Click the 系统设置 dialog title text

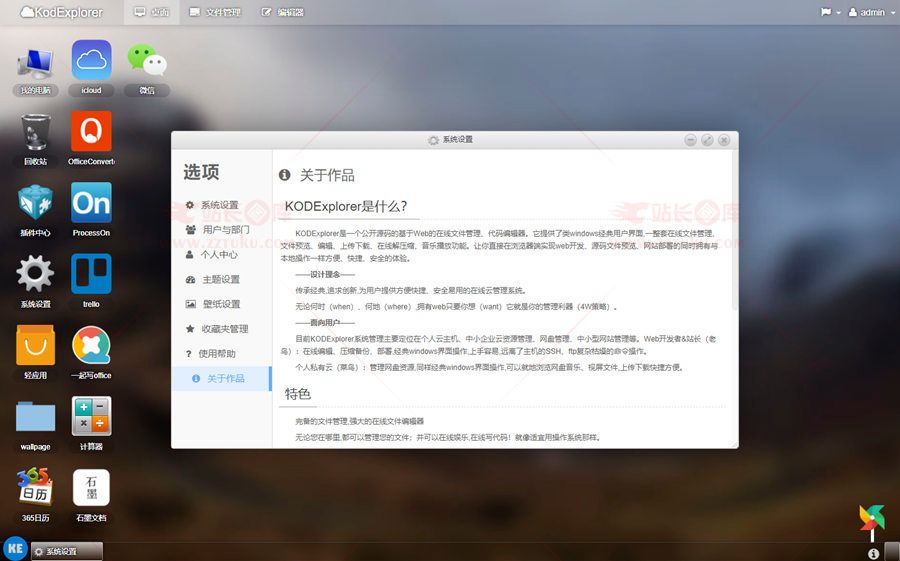tap(457, 140)
